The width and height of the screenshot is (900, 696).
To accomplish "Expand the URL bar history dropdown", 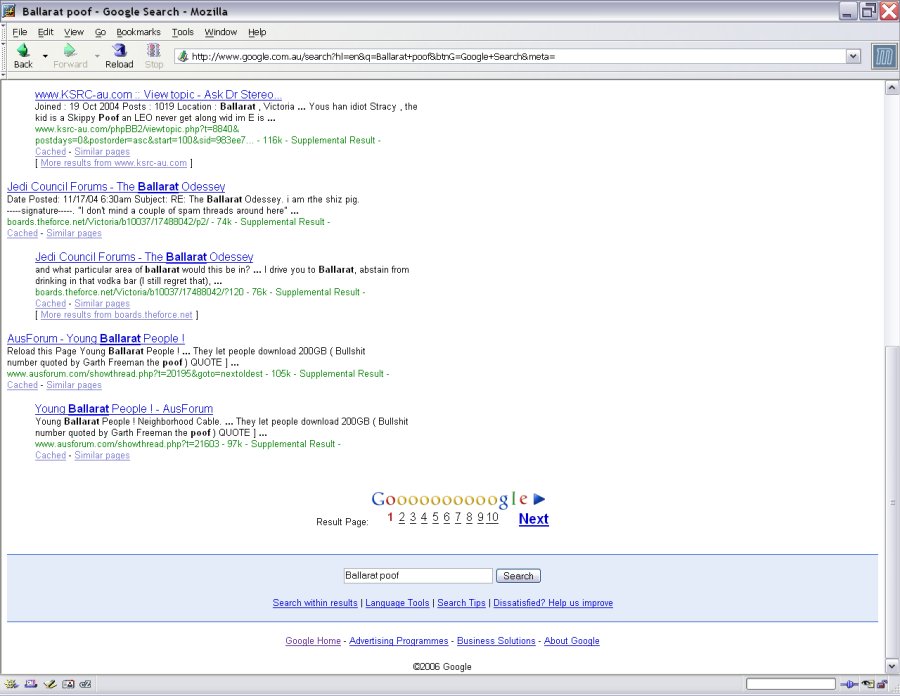I will pos(853,56).
